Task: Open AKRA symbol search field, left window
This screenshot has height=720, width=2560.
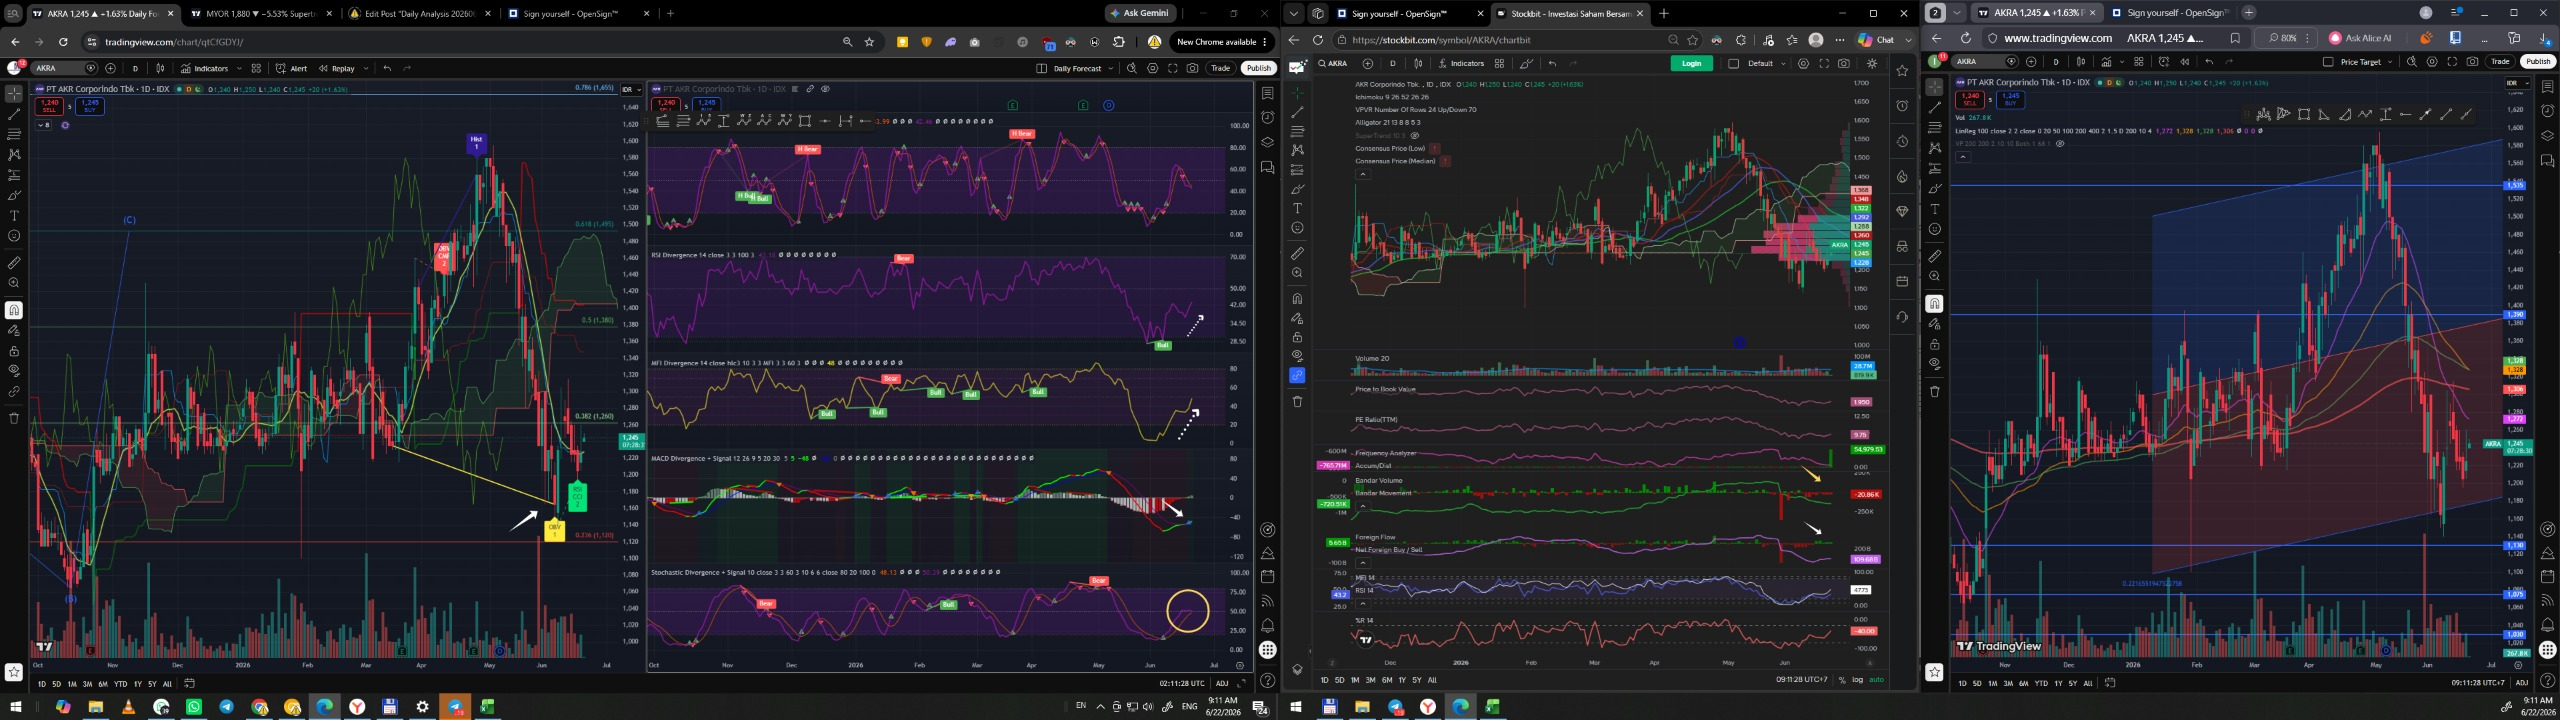Action: click(64, 68)
